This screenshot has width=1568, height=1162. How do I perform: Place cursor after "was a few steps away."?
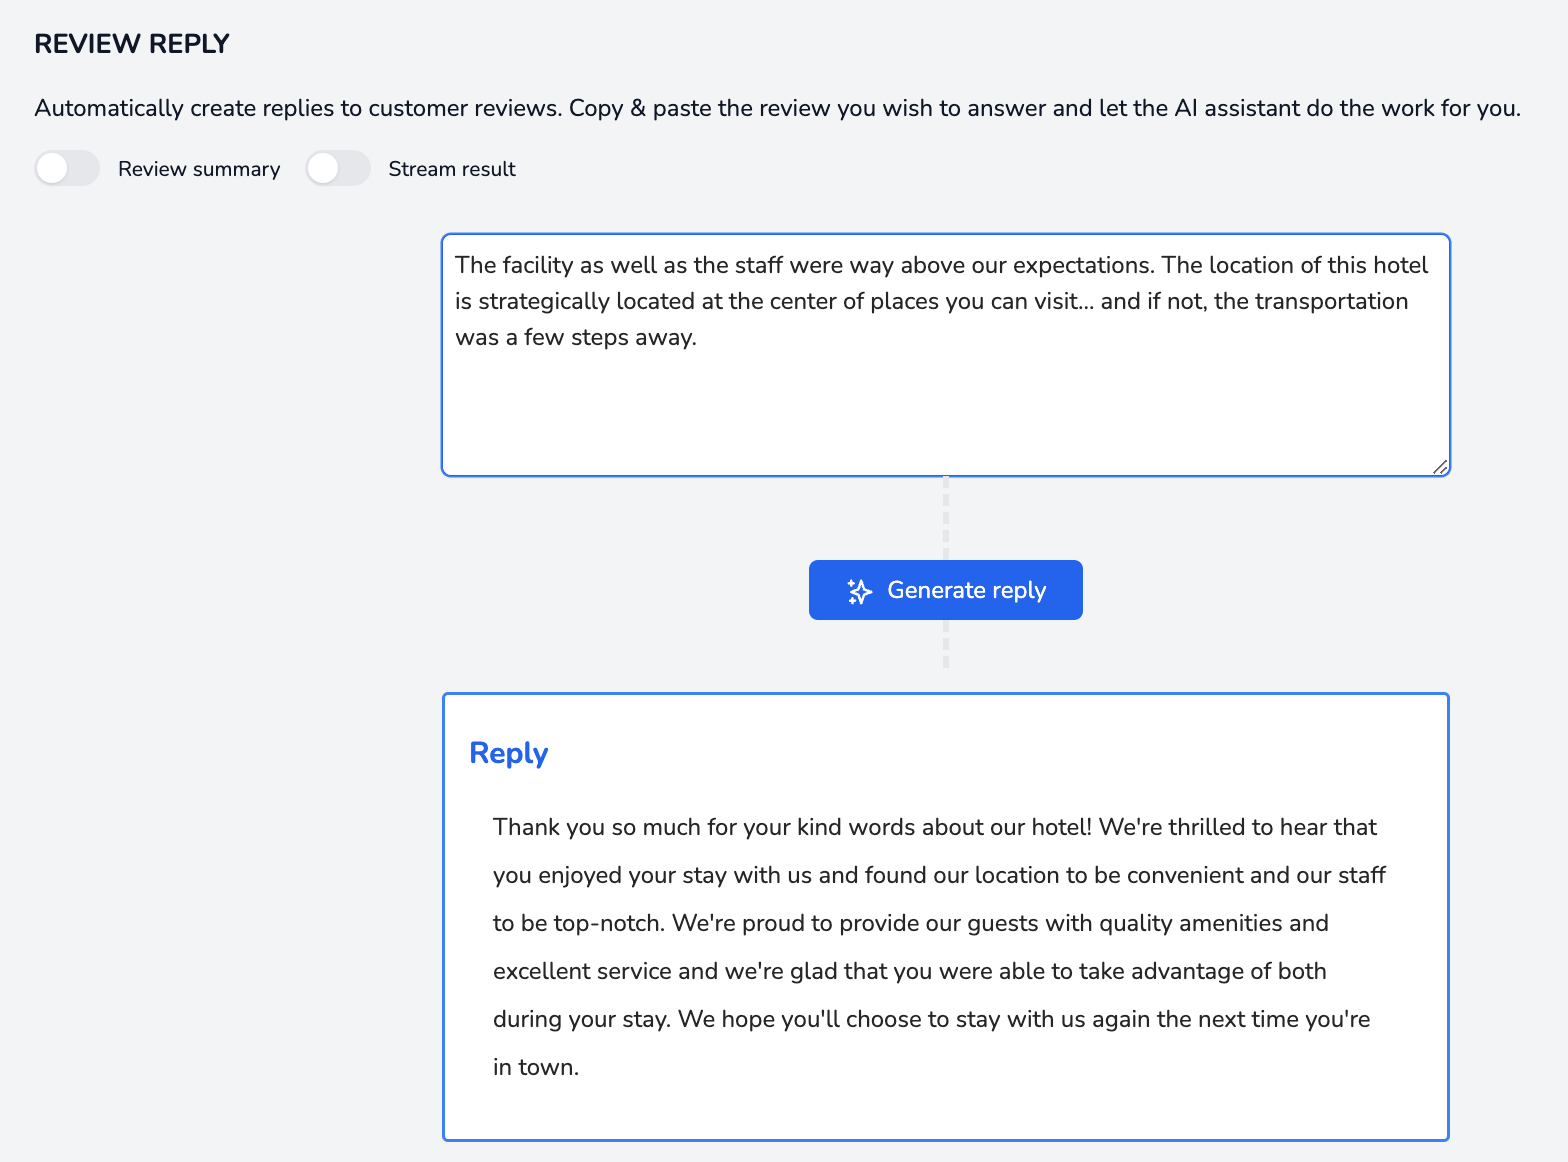coord(698,338)
